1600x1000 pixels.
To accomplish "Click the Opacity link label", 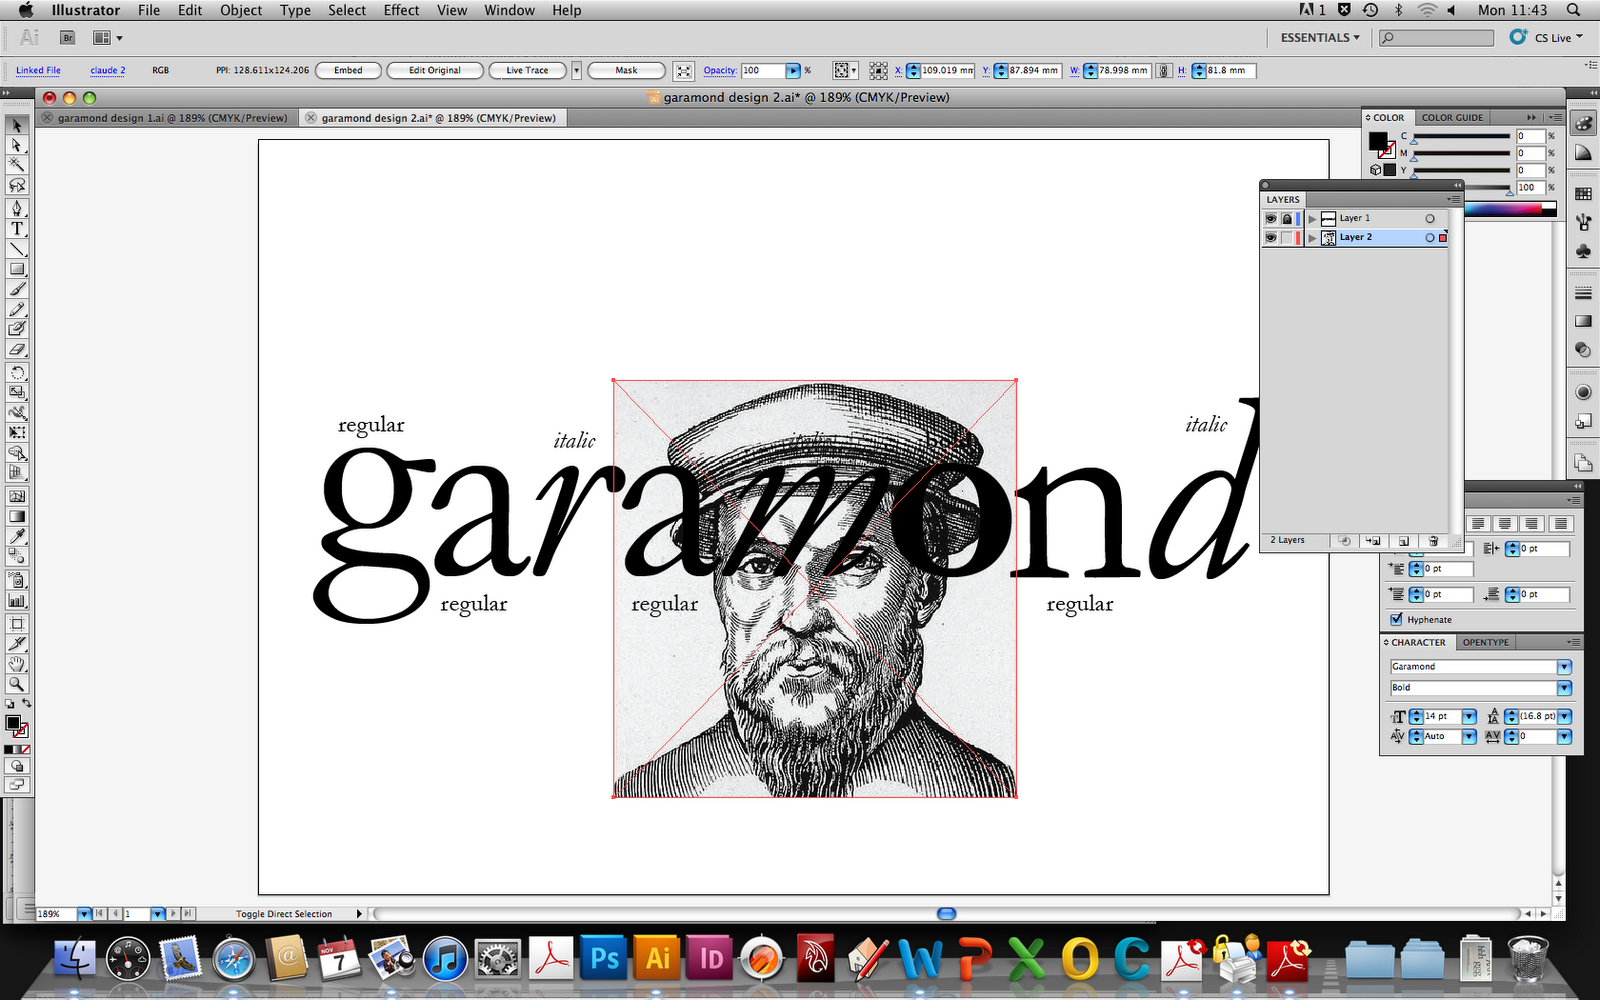I will coord(720,71).
